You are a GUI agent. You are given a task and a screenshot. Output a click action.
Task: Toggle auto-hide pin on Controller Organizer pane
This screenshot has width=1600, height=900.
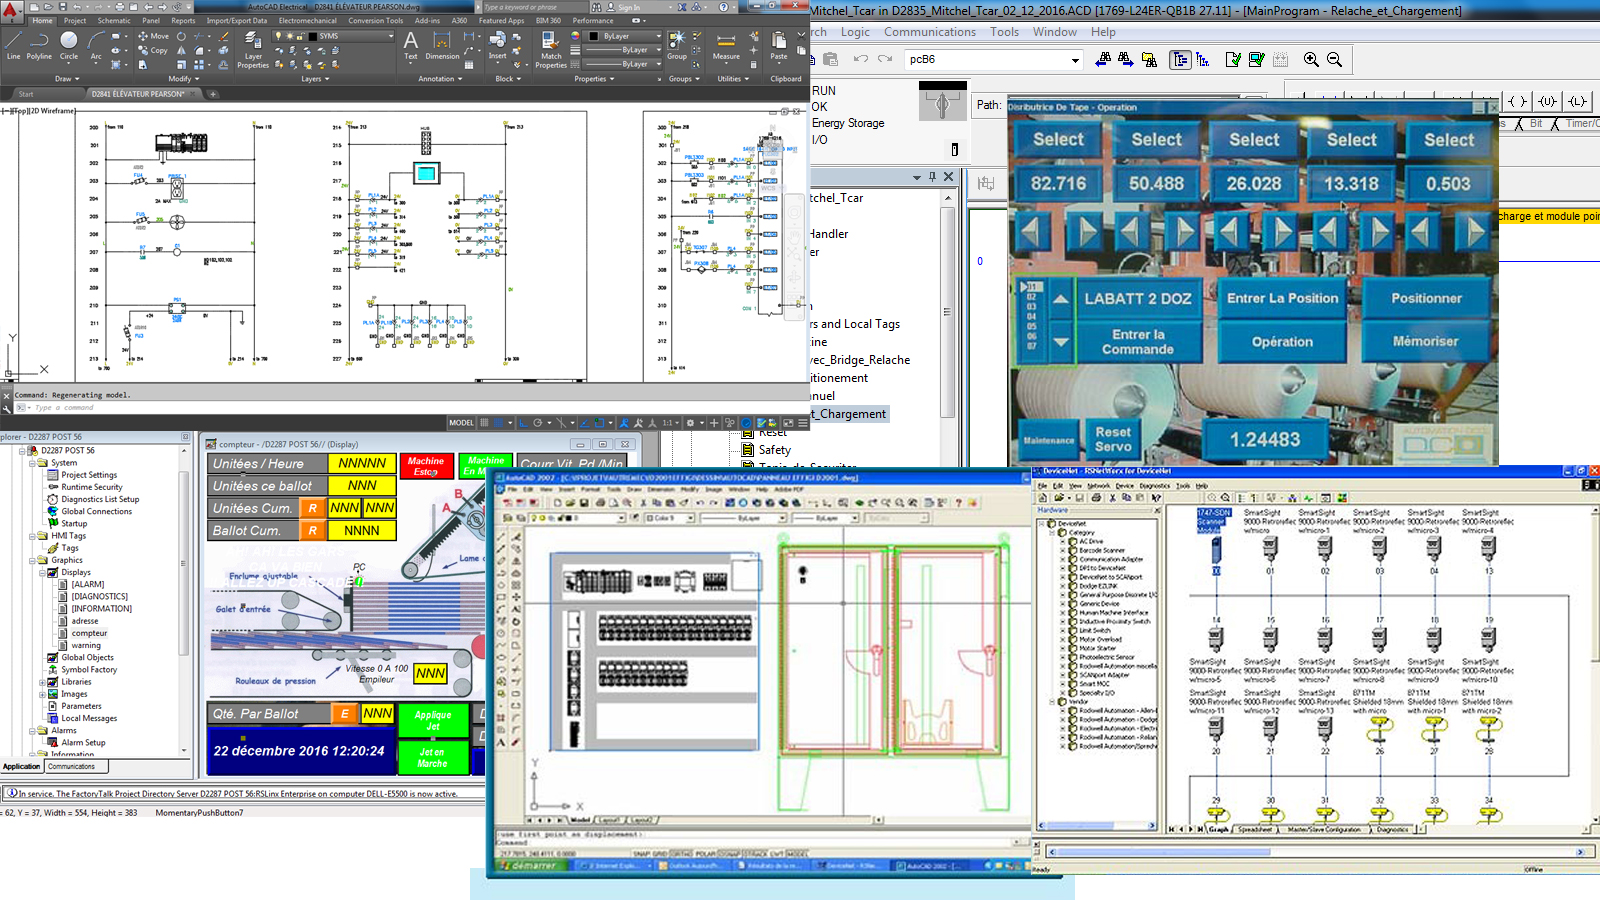click(932, 177)
